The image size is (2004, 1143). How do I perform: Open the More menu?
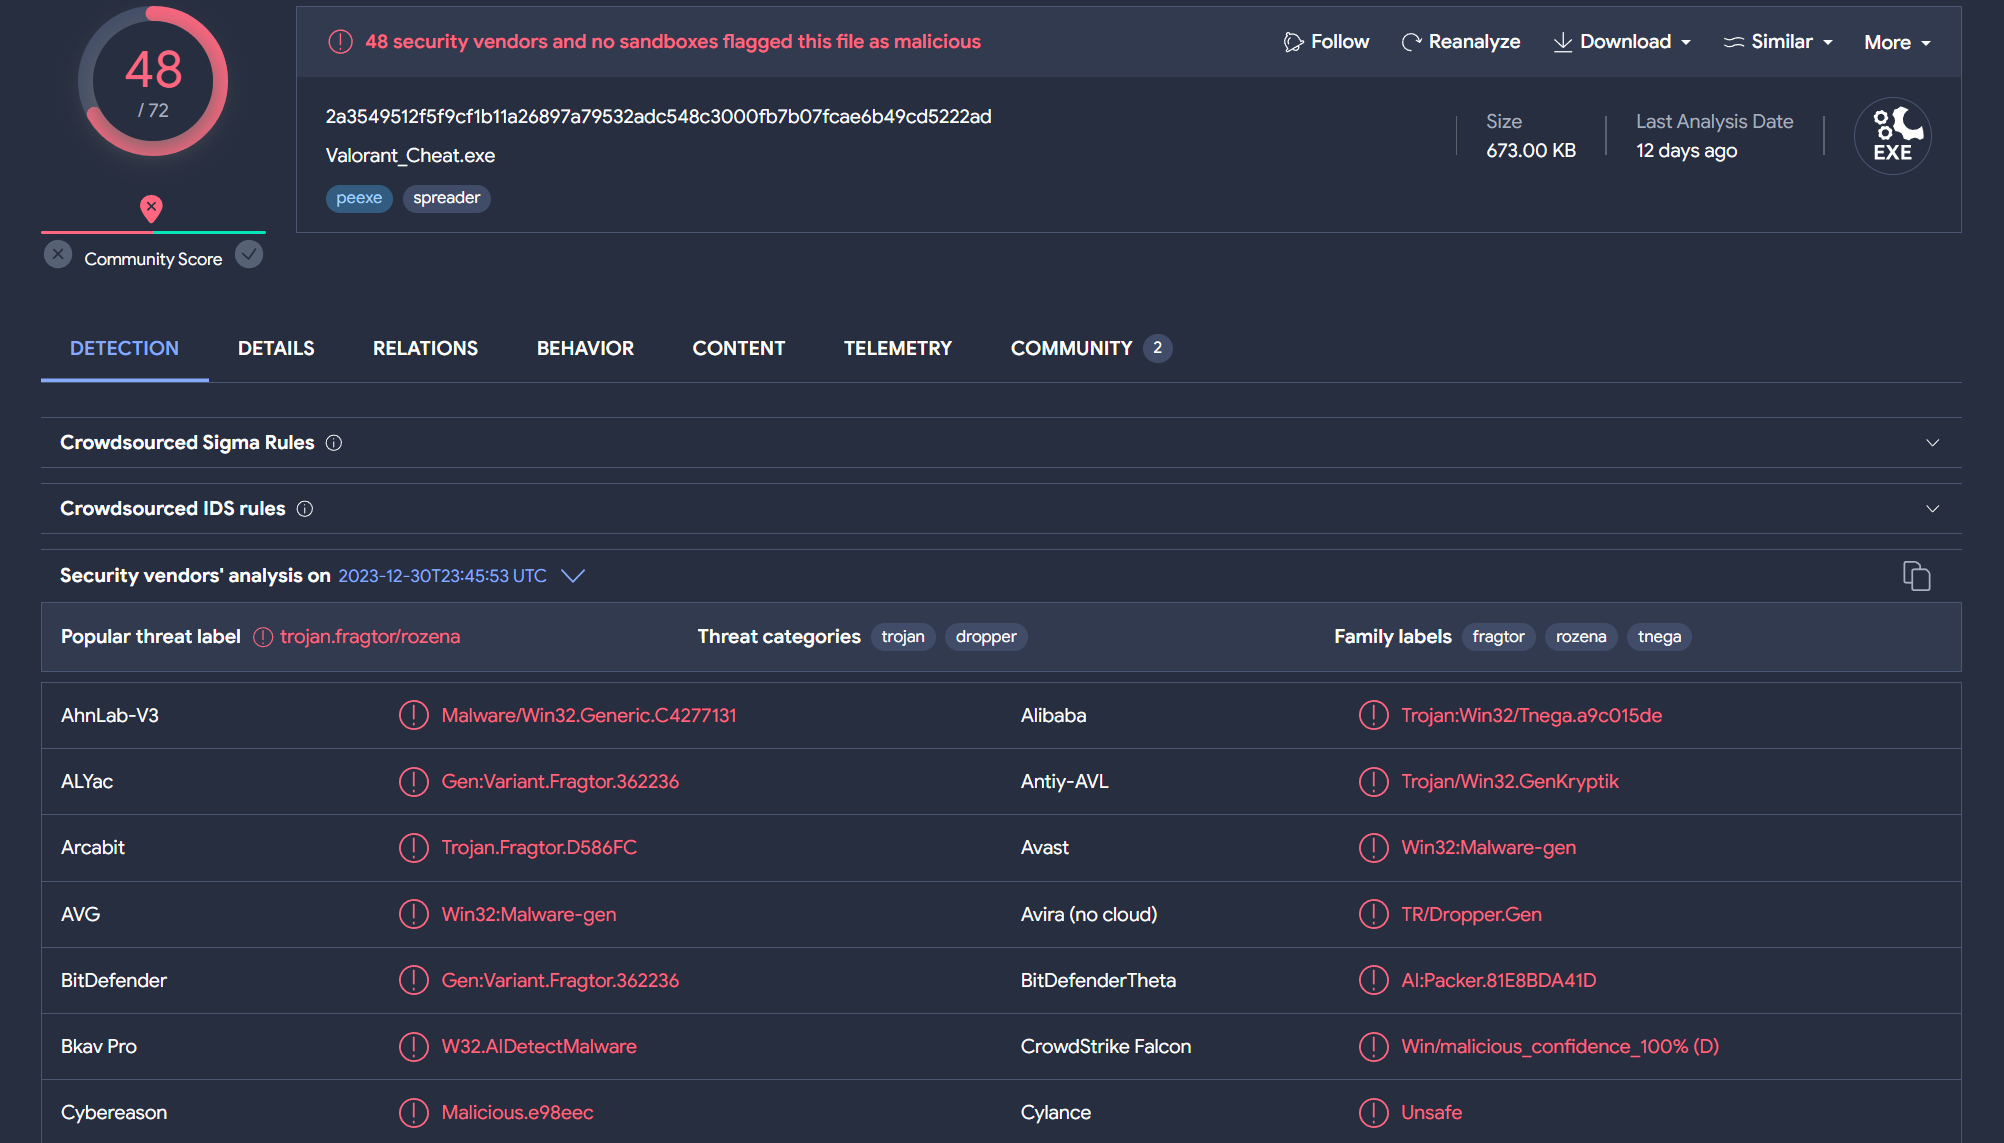tap(1897, 42)
